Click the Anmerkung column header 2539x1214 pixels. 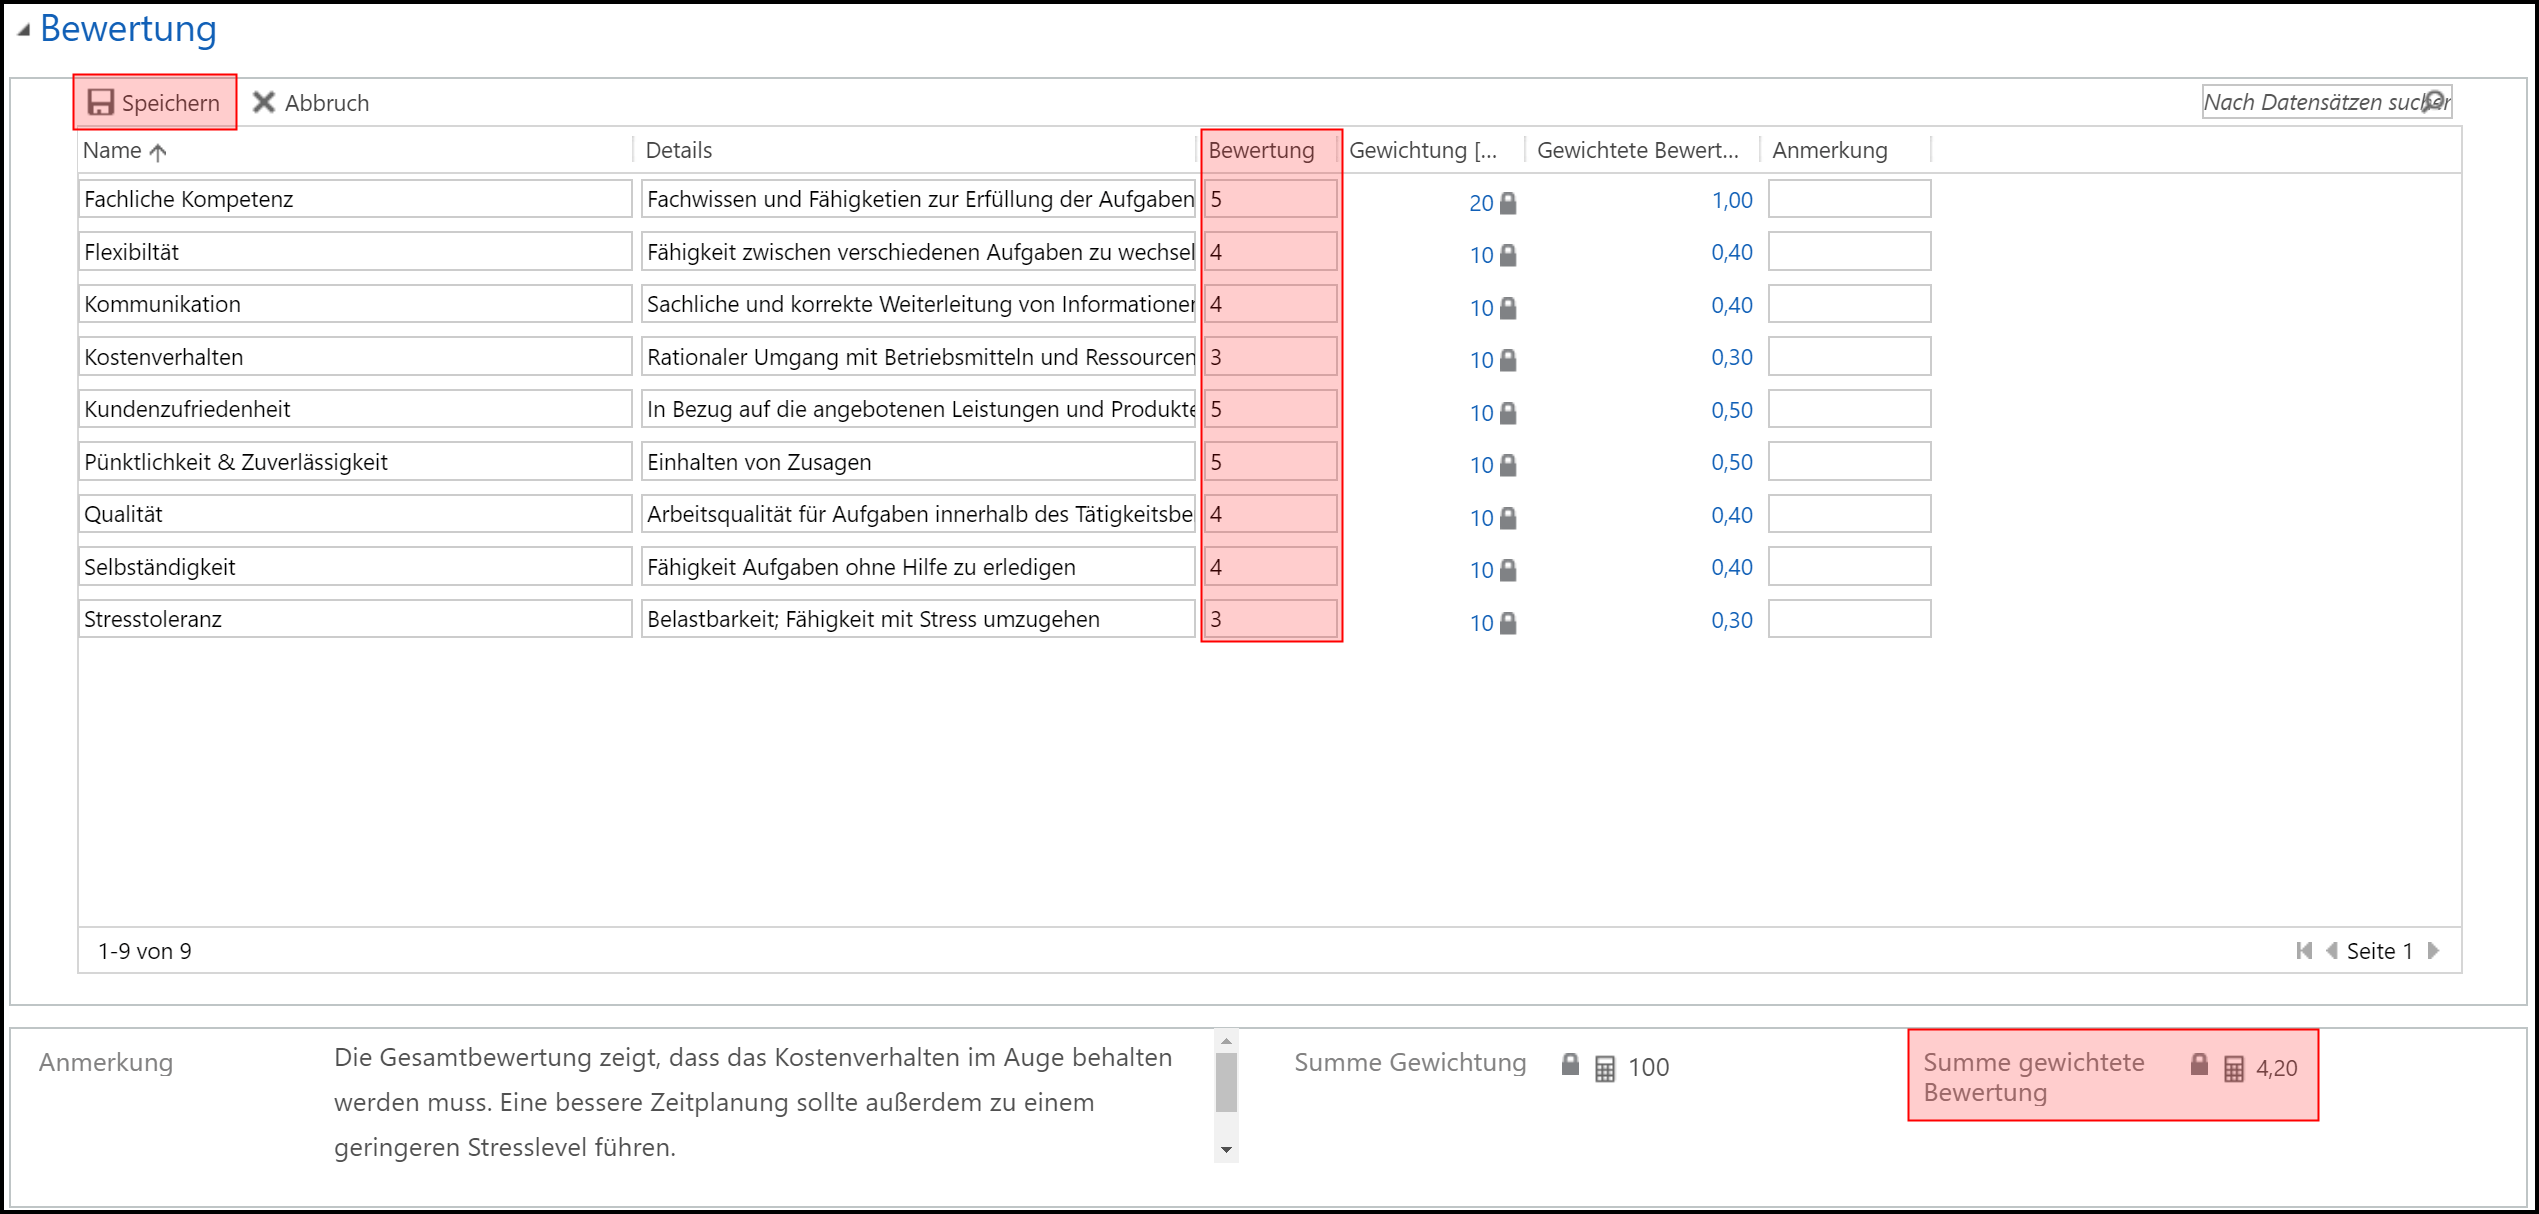click(x=1829, y=150)
